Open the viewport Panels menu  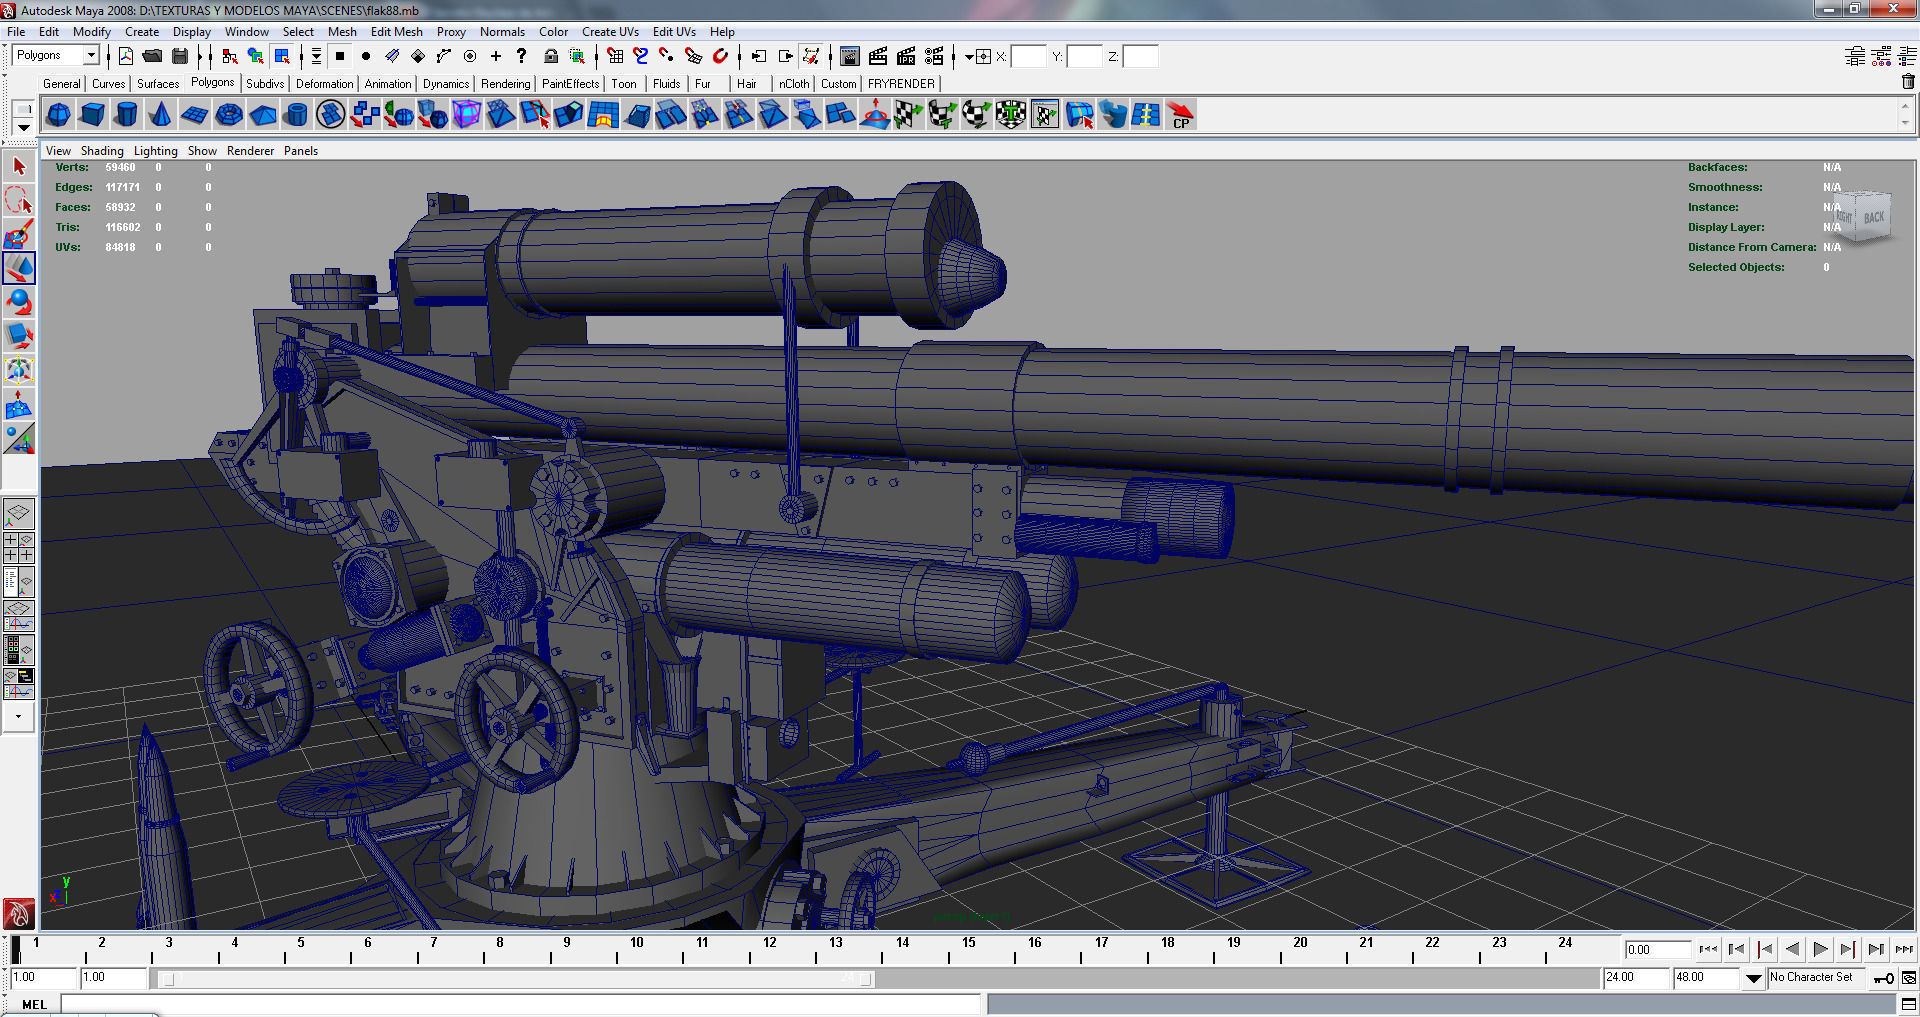point(301,151)
